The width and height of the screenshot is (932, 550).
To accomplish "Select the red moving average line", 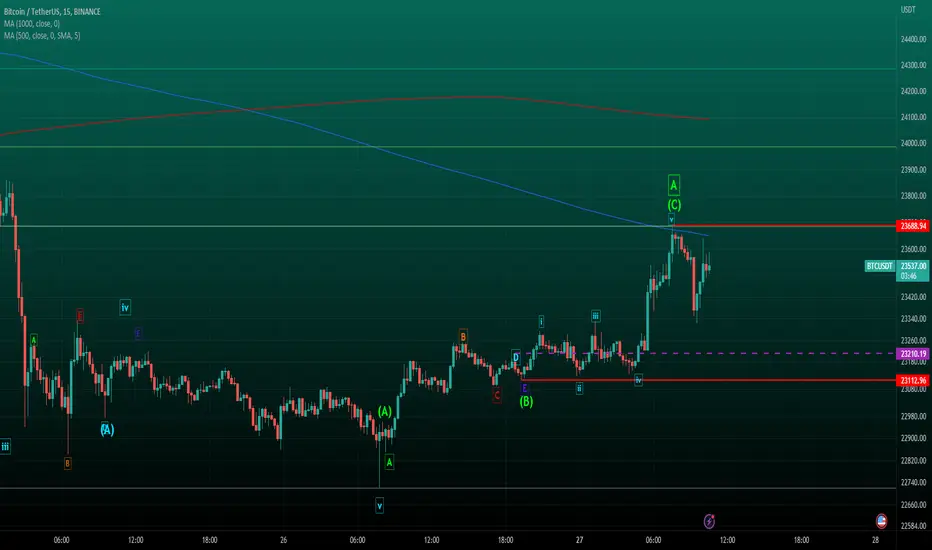I will point(357,102).
